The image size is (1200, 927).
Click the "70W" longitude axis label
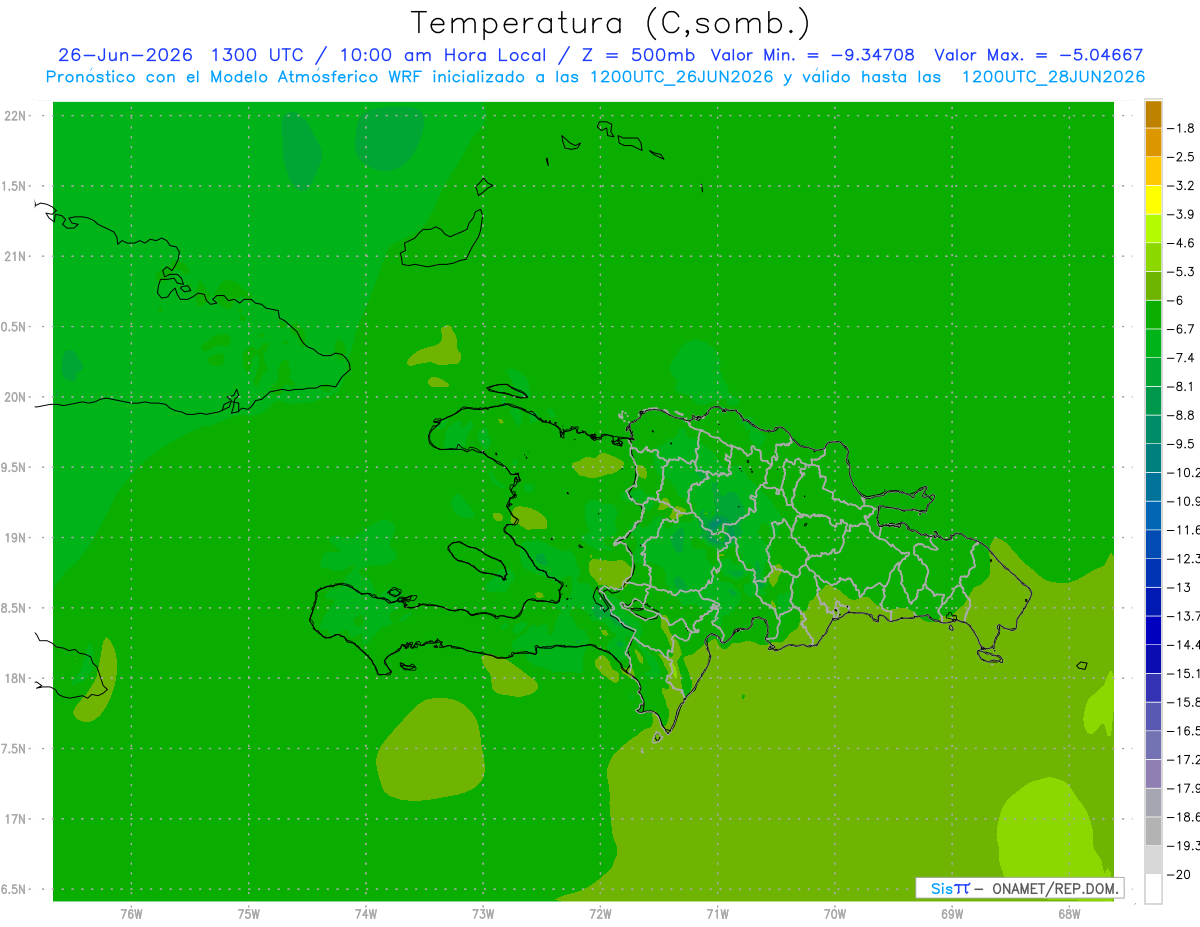coord(835,913)
